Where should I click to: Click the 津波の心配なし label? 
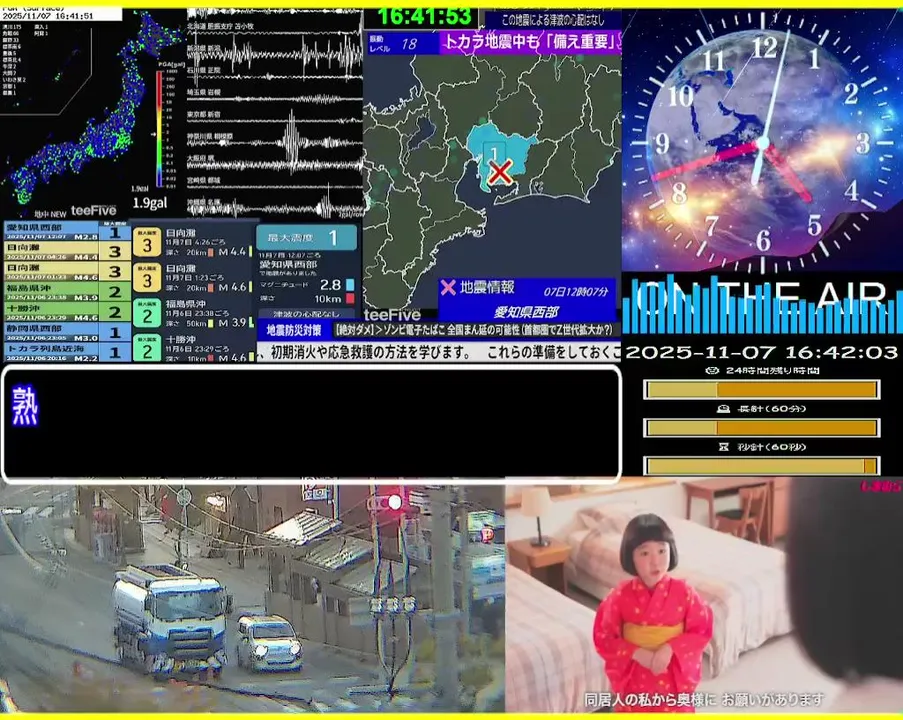[x=306, y=314]
